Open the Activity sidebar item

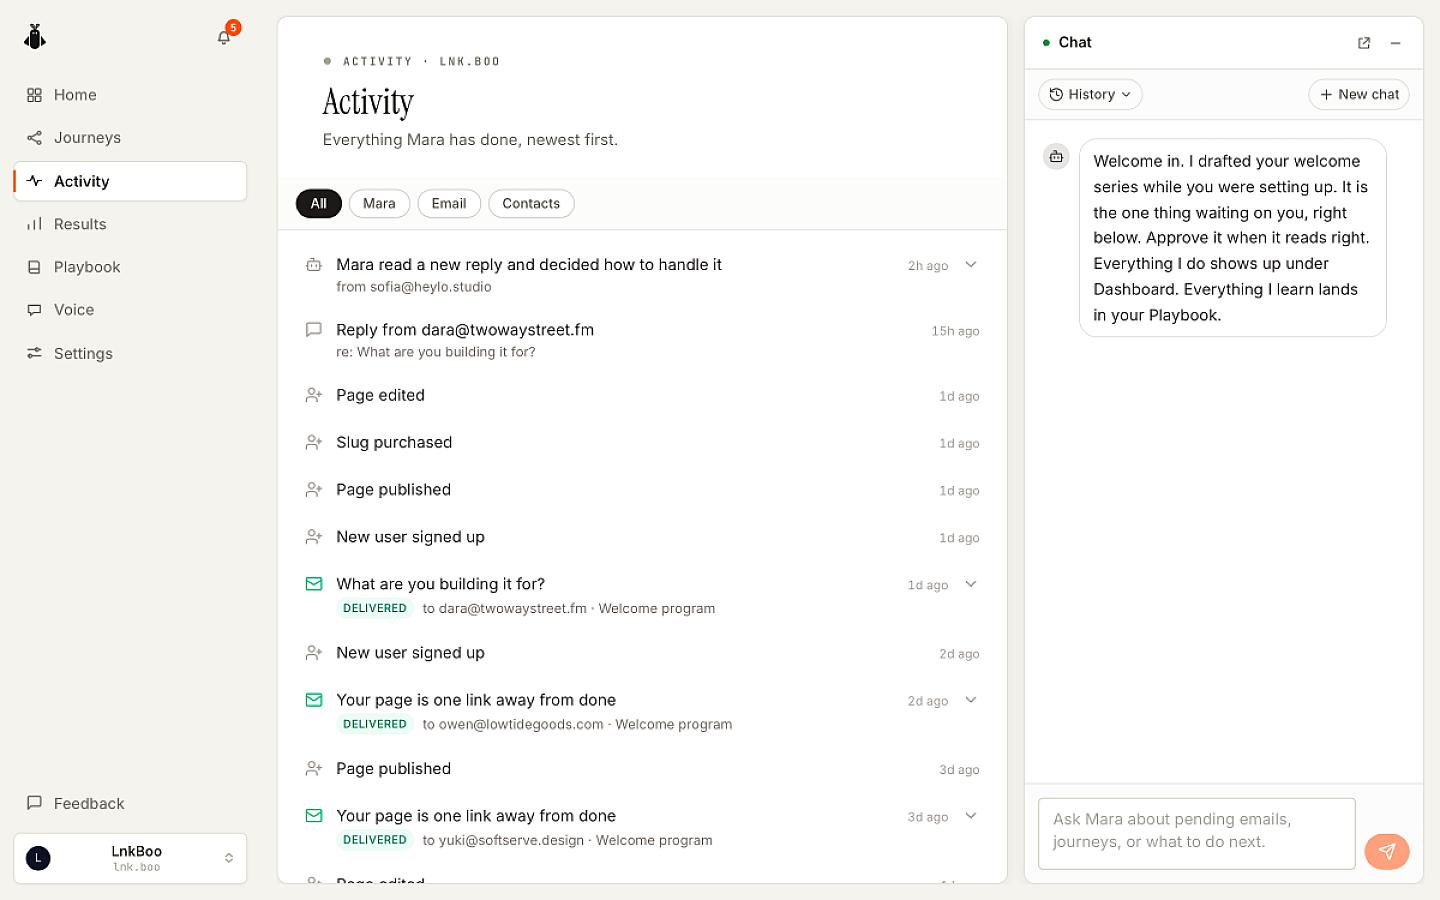tap(130, 181)
